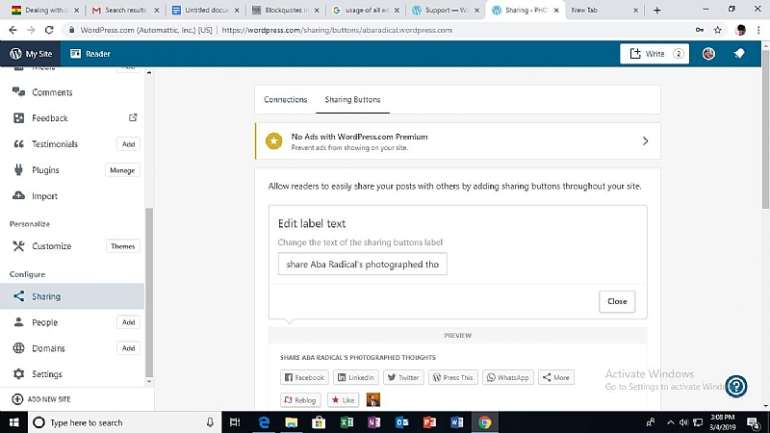This screenshot has width=770, height=433.
Task: Click Add button next to Domains
Action: coord(128,348)
